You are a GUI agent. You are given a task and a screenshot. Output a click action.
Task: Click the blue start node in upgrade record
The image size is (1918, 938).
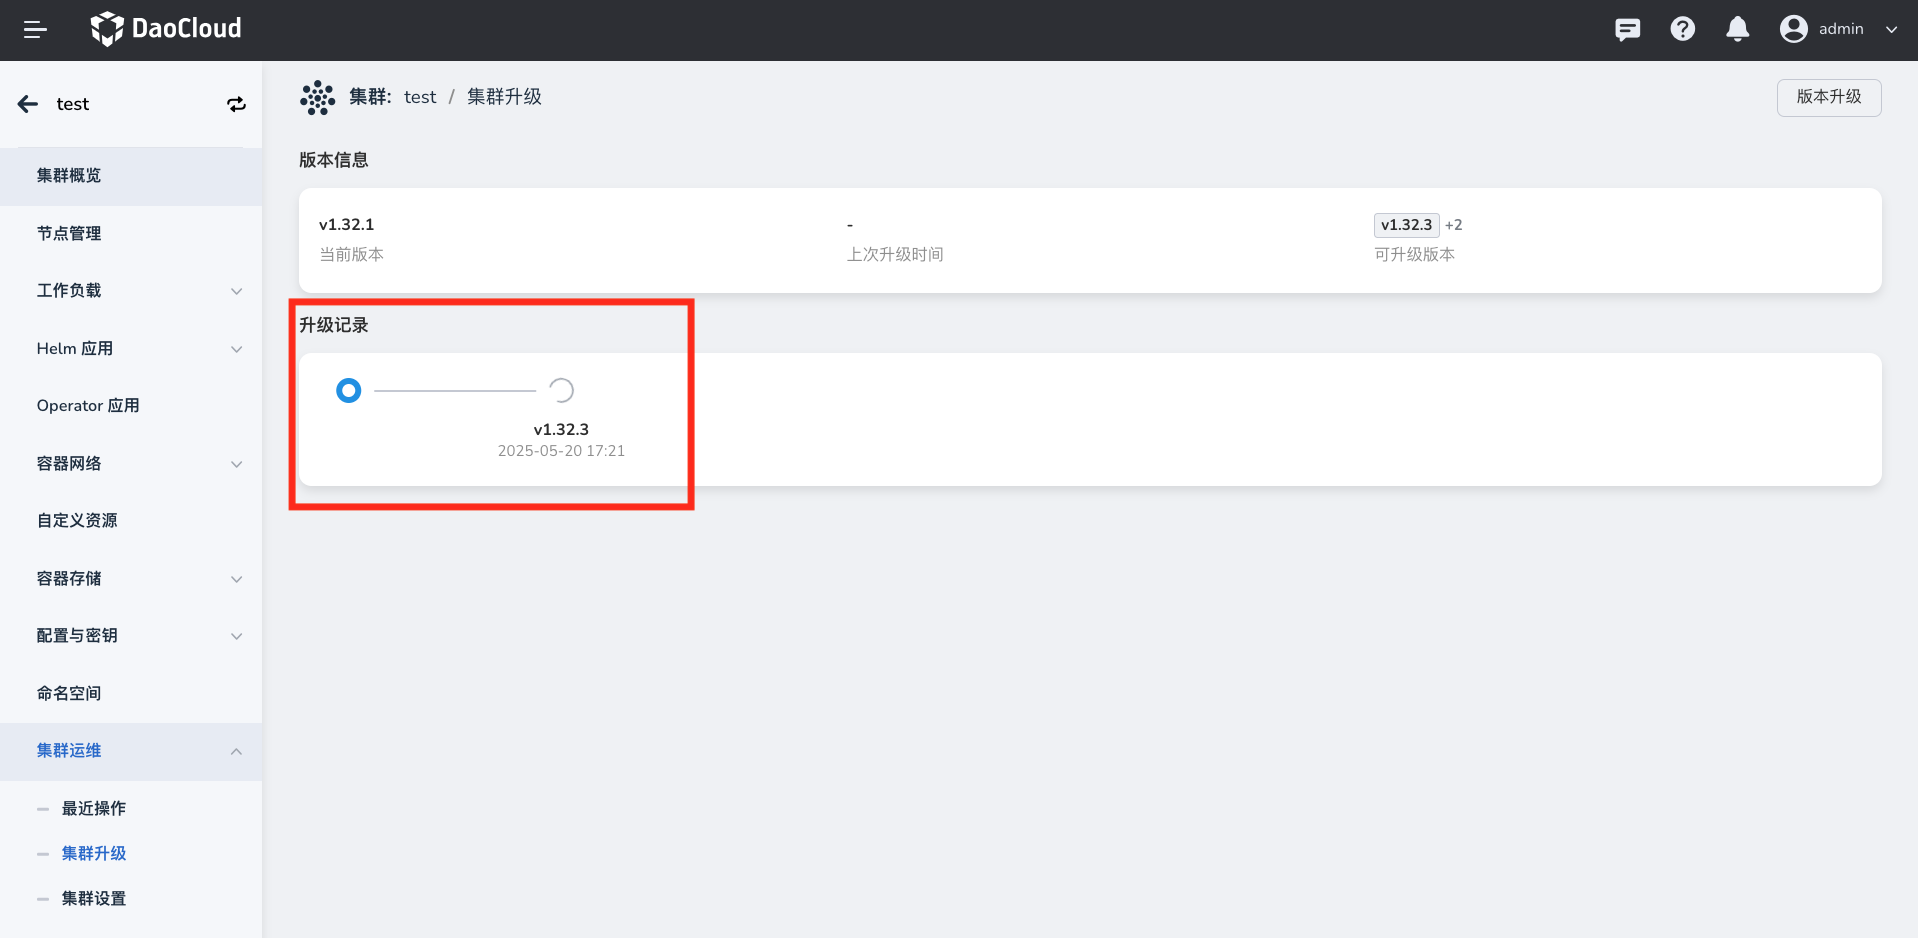(349, 390)
